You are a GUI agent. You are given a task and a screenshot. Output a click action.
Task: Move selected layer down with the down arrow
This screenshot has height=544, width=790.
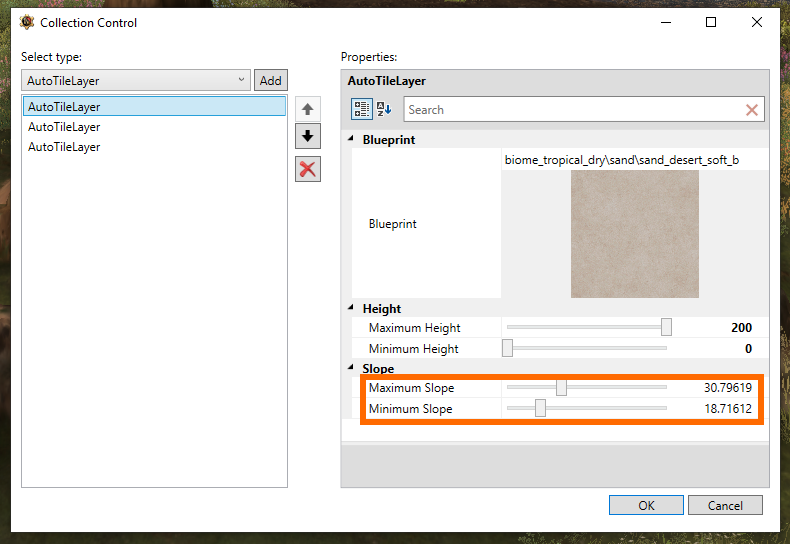coord(308,136)
